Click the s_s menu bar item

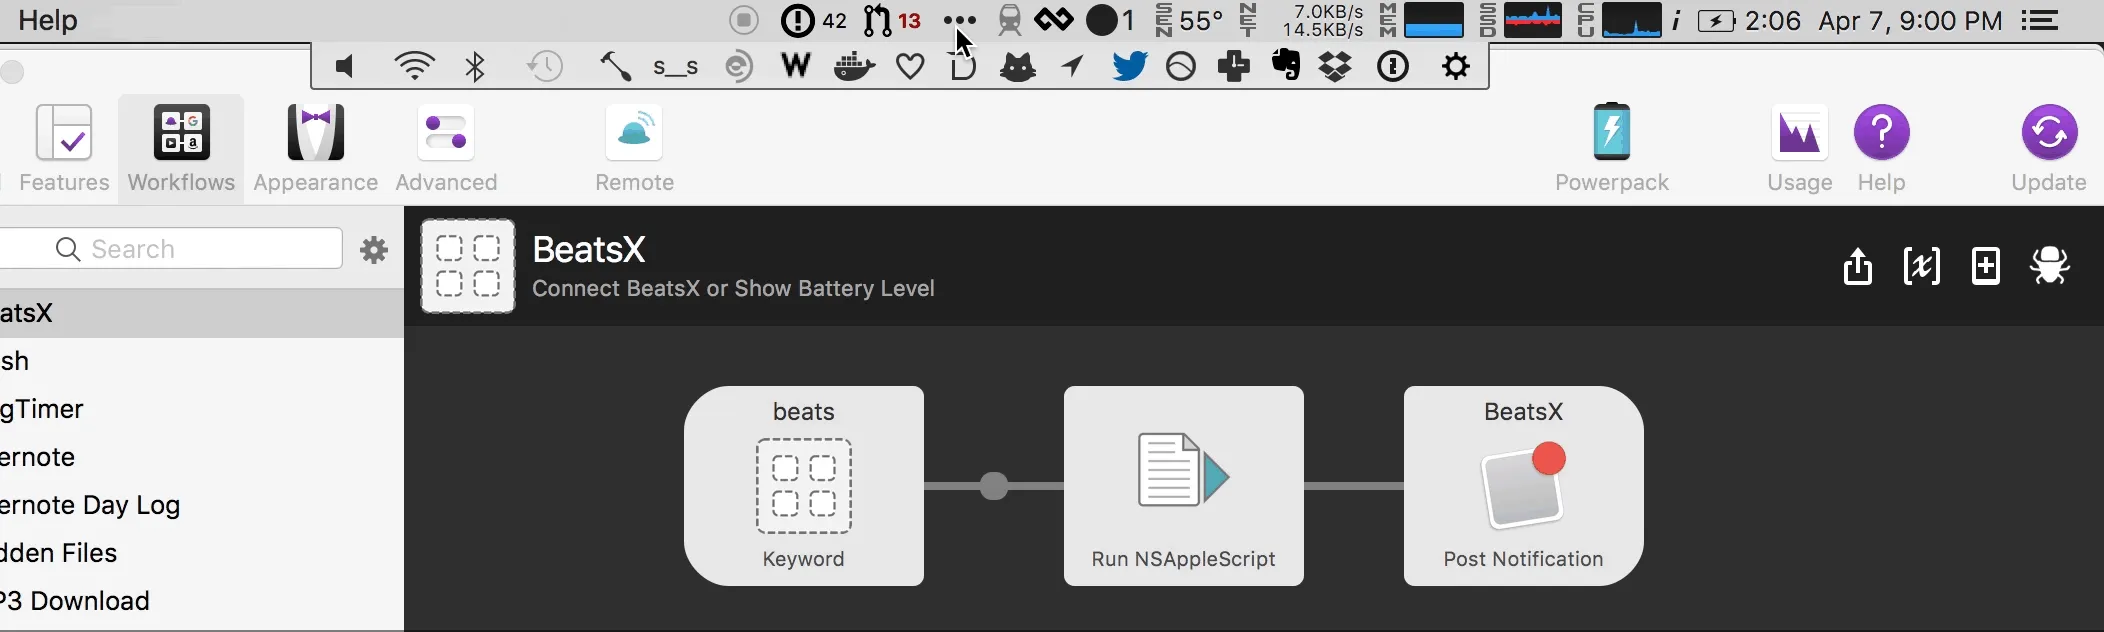click(676, 68)
